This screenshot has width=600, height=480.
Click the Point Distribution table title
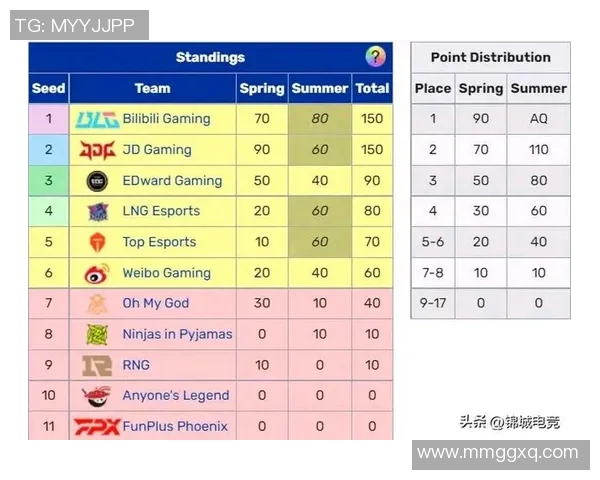[x=490, y=57]
